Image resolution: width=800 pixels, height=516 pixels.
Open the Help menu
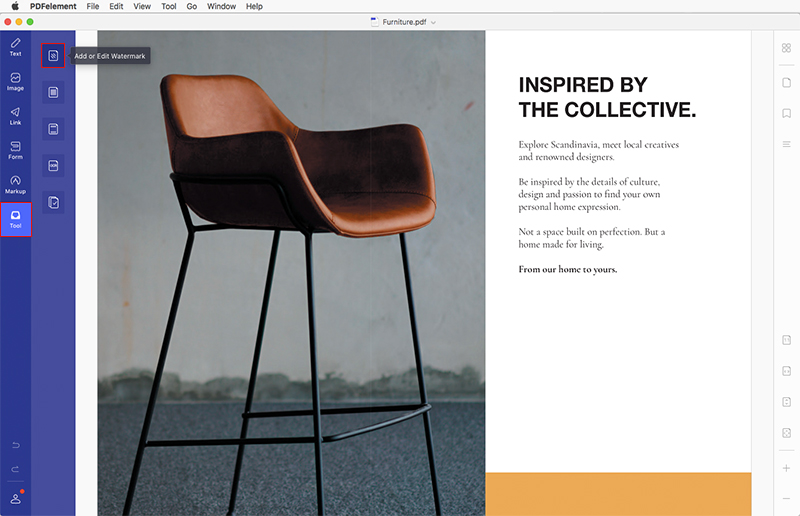(x=254, y=6)
